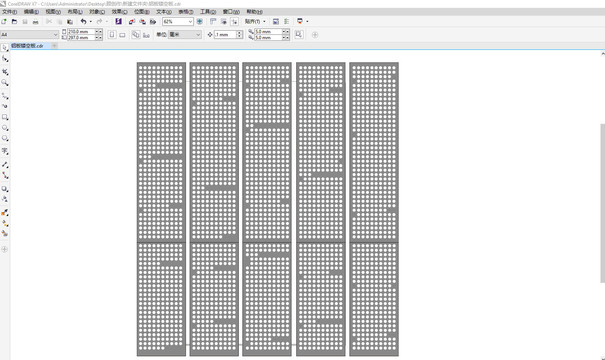
Task: Click the page width 210.0 mm field
Action: [x=81, y=32]
